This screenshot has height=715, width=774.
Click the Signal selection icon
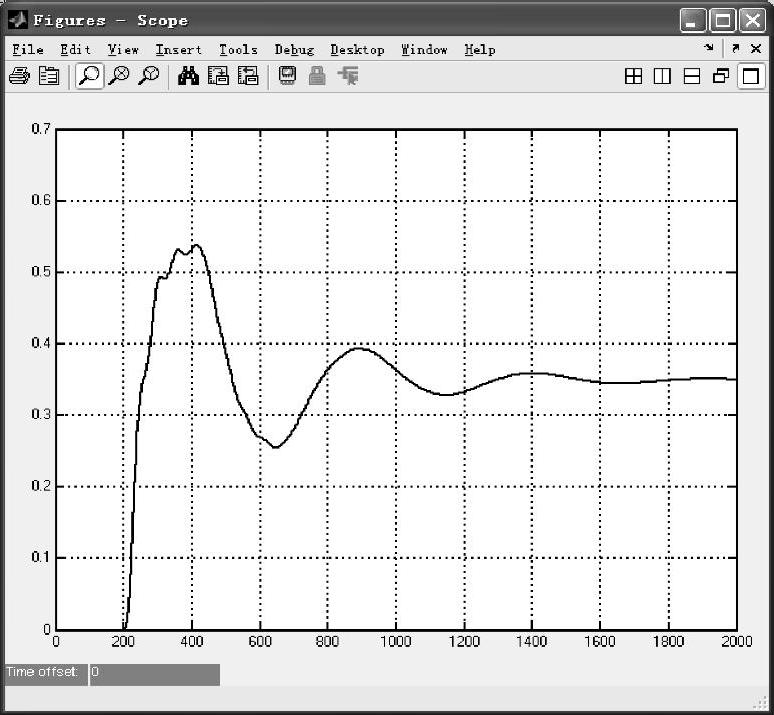coord(348,76)
